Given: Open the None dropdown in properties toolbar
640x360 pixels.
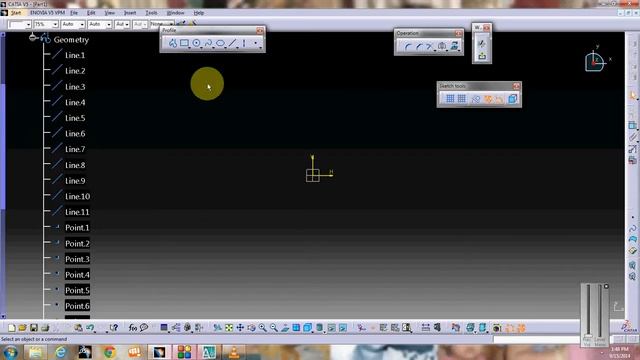Looking at the screenshot, I should click(x=171, y=24).
